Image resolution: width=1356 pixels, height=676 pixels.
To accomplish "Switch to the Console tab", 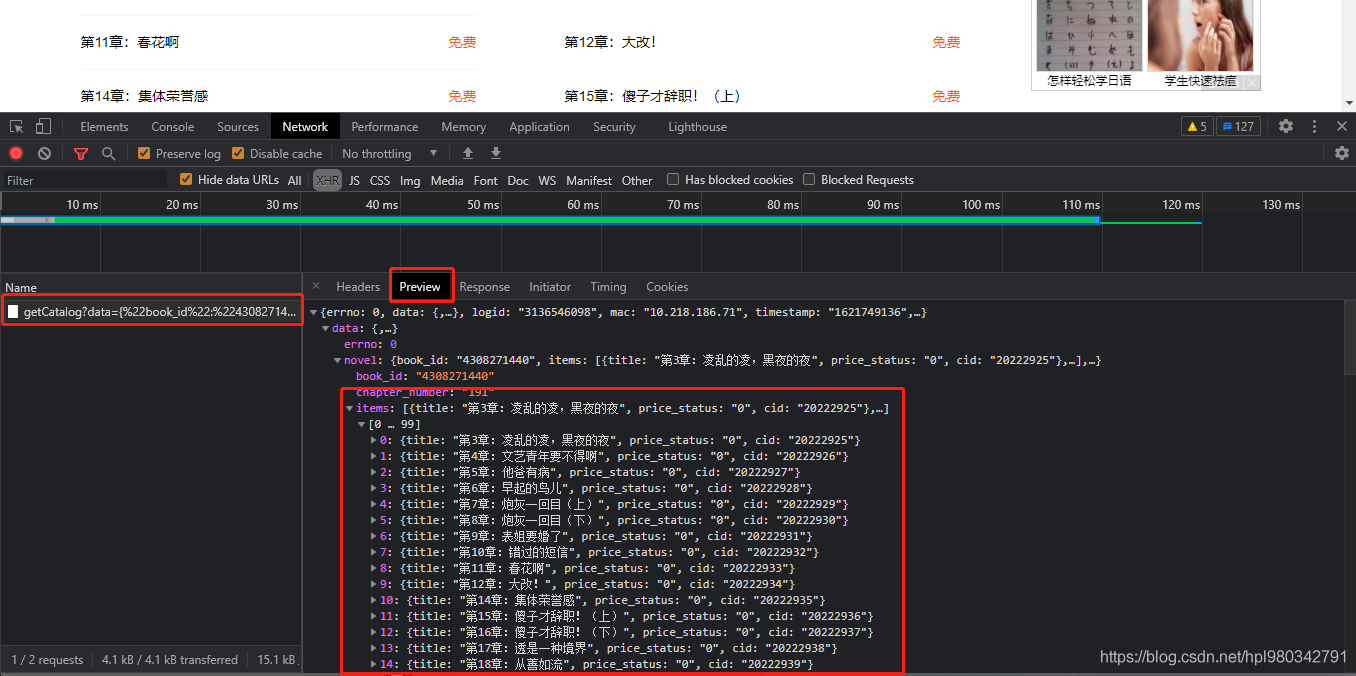I will coord(173,127).
